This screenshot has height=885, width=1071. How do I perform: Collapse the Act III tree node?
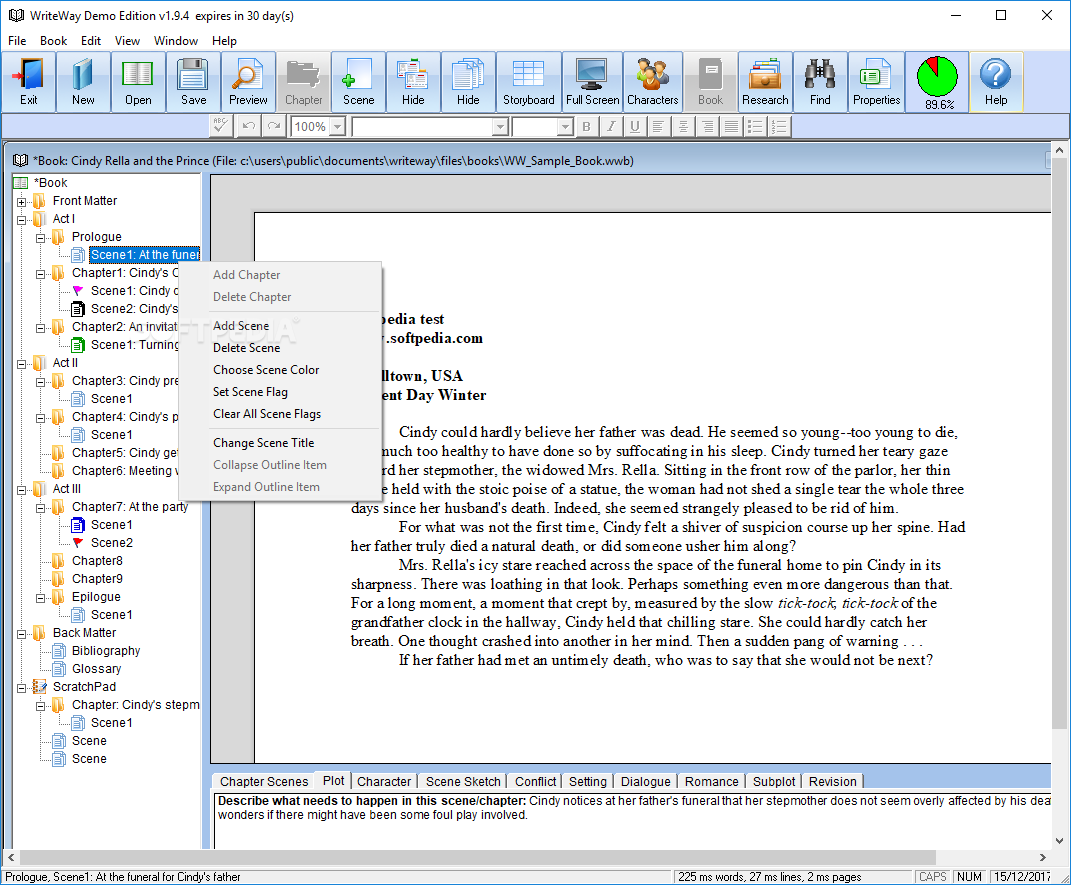(22, 490)
